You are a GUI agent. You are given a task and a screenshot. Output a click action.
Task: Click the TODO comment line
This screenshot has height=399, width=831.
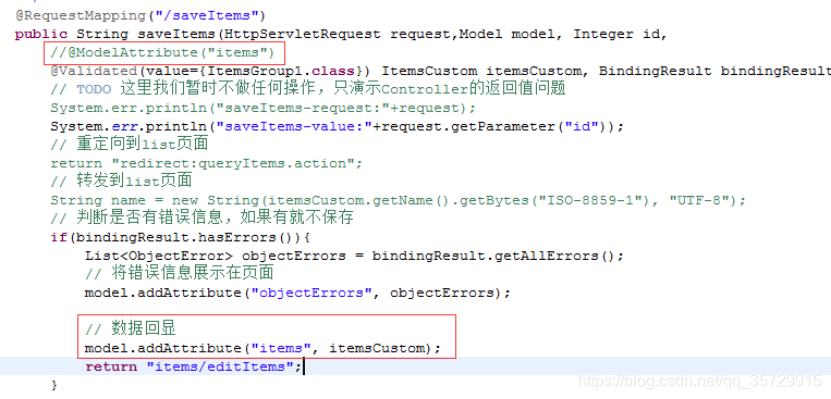coord(308,89)
